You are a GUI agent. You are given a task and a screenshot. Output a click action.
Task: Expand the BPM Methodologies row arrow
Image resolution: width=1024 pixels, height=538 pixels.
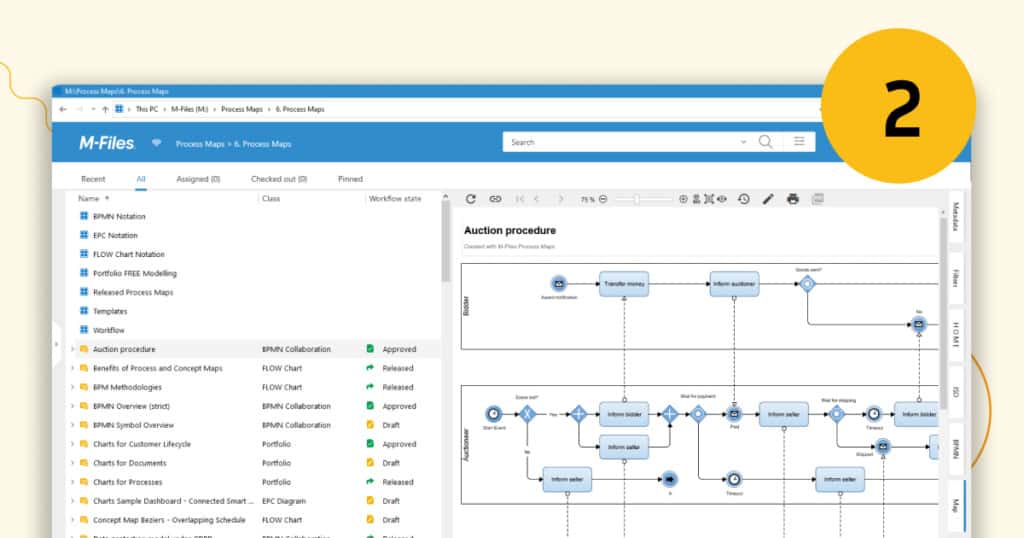pyautogui.click(x=72, y=387)
